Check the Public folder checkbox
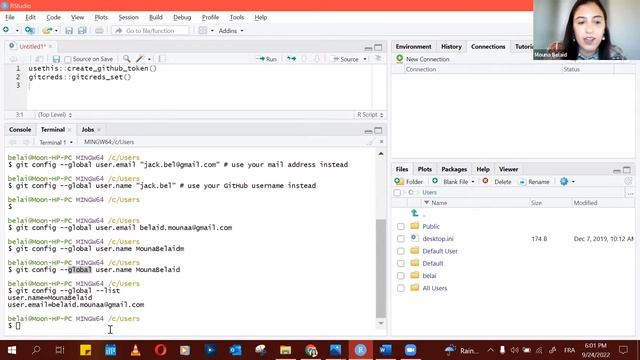The width and height of the screenshot is (640, 360). pyautogui.click(x=401, y=226)
